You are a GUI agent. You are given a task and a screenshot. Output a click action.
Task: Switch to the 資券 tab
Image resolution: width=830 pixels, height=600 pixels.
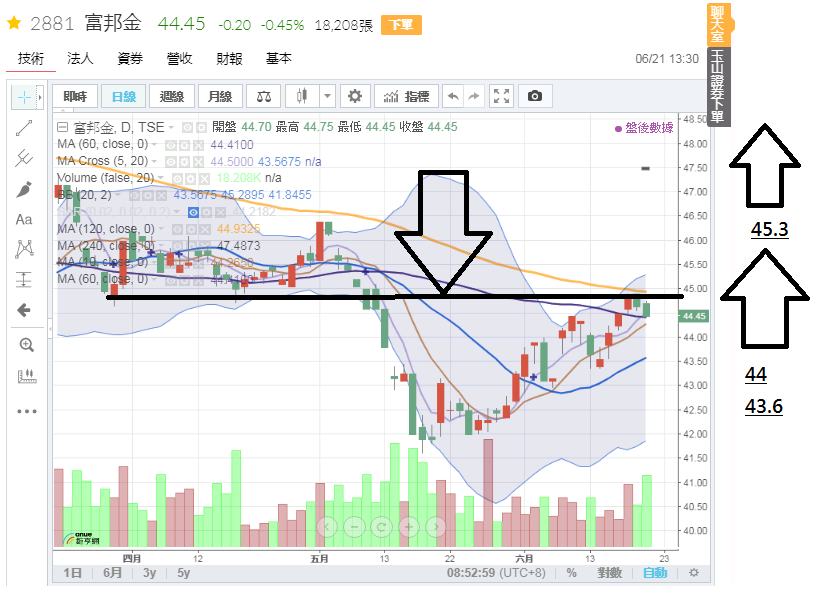tap(130, 58)
